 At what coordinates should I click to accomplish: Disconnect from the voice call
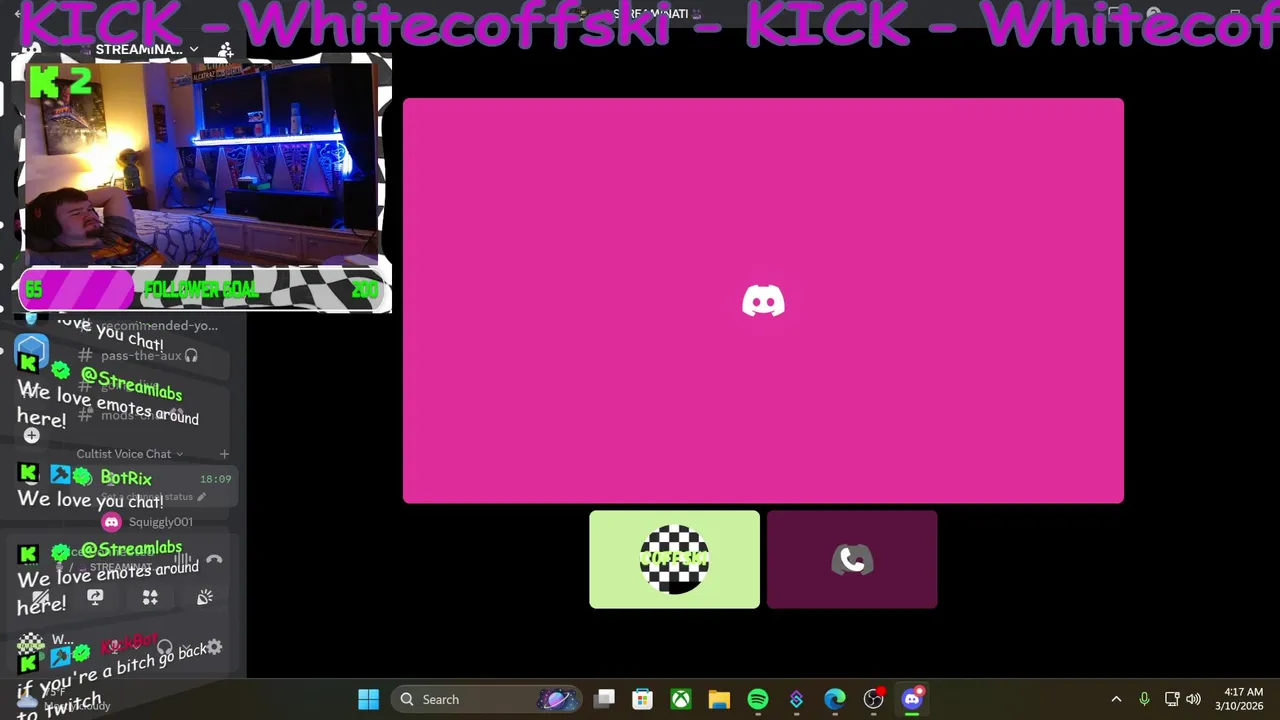(x=214, y=560)
